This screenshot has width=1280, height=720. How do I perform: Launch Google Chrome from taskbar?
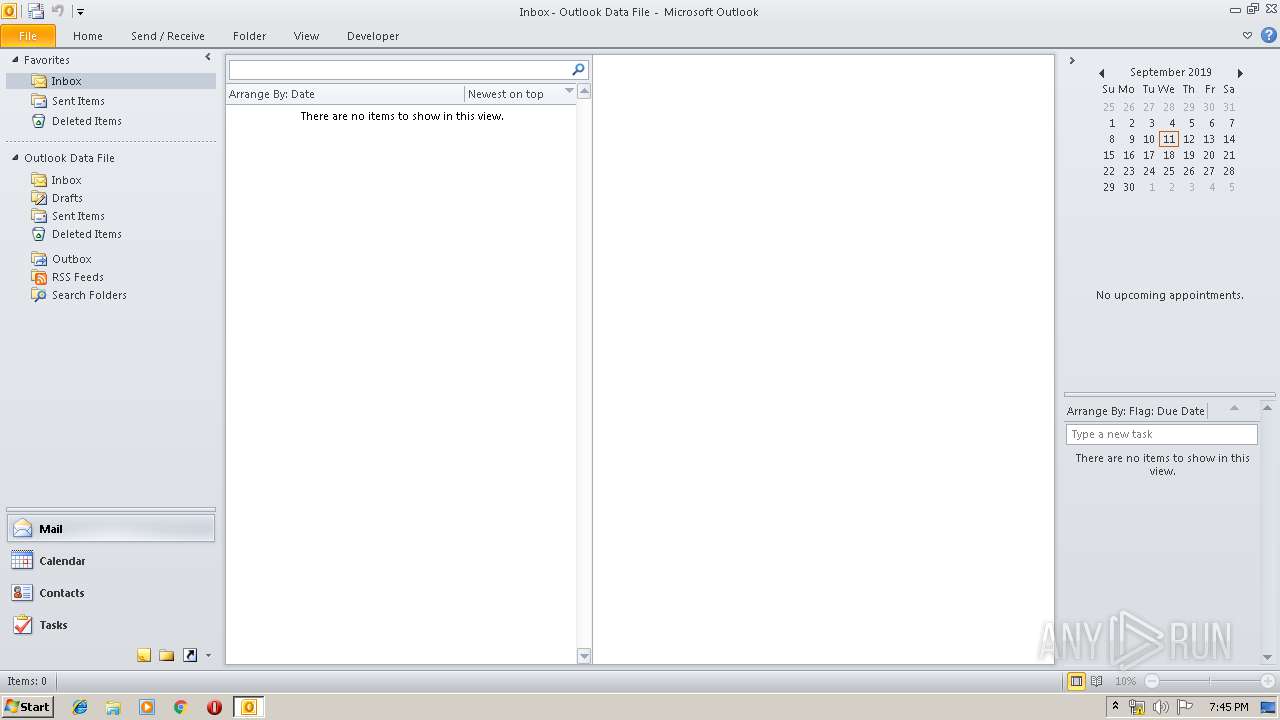[x=181, y=707]
